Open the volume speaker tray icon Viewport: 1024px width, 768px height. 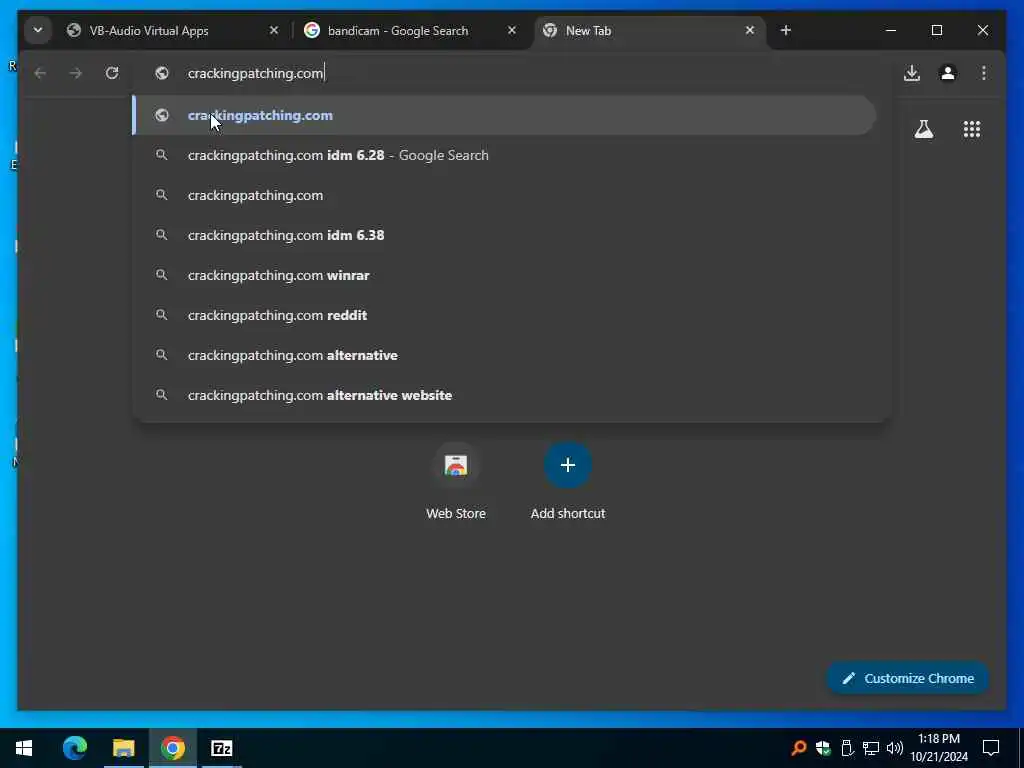pyautogui.click(x=895, y=748)
